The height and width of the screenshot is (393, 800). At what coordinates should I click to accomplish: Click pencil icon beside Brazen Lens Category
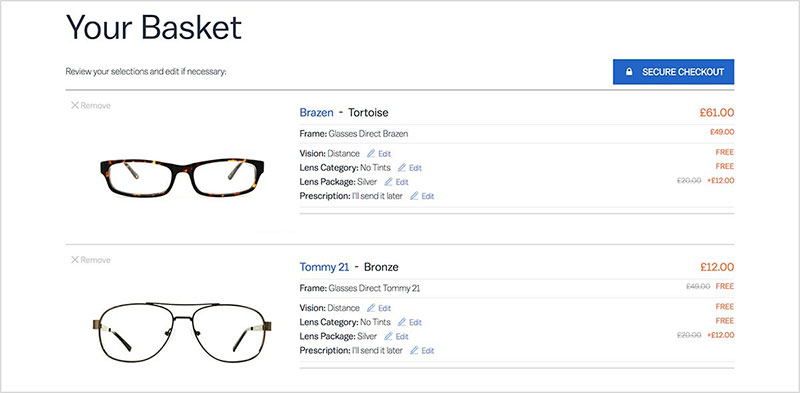402,167
